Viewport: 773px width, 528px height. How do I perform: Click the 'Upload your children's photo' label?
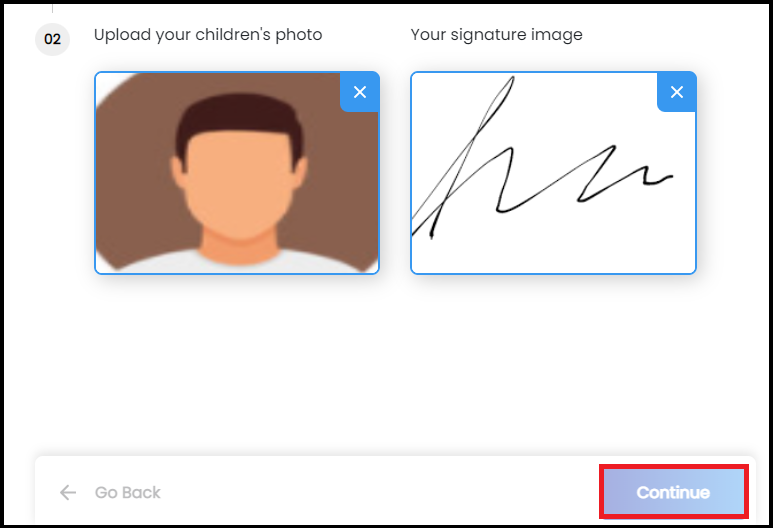(208, 35)
